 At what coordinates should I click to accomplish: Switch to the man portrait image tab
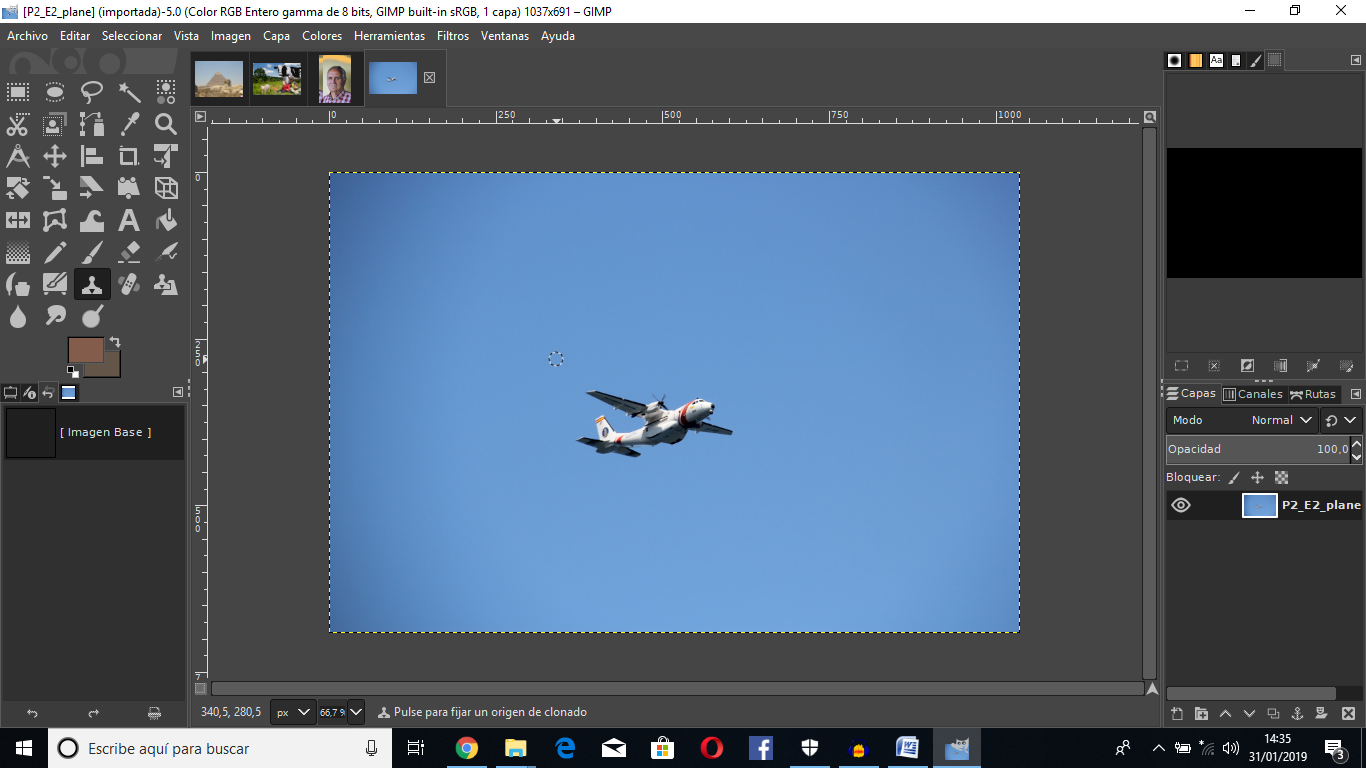335,79
